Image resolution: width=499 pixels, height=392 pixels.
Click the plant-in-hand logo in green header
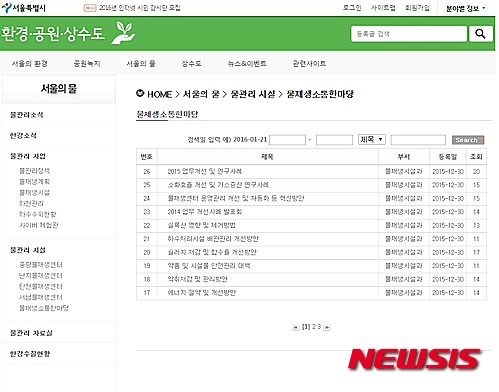pyautogui.click(x=123, y=33)
